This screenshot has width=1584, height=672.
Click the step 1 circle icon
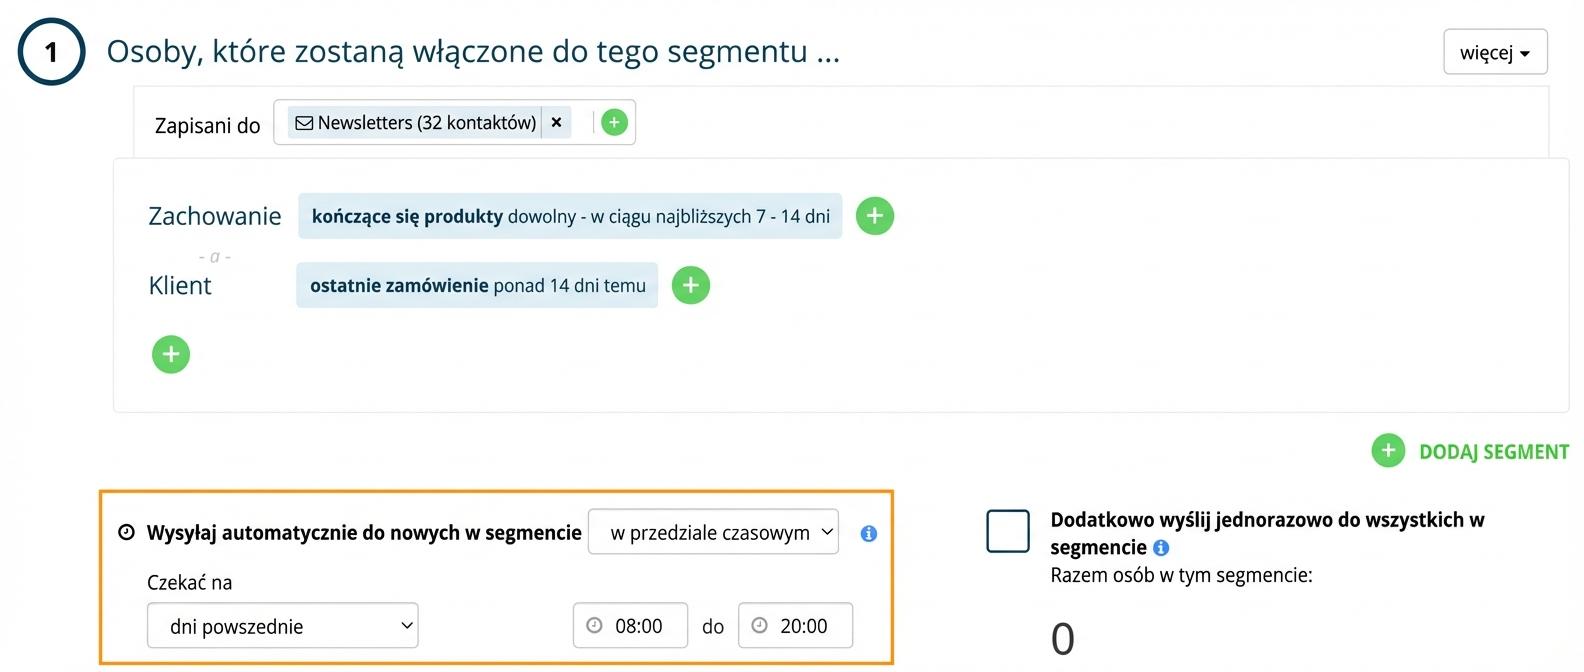51,52
